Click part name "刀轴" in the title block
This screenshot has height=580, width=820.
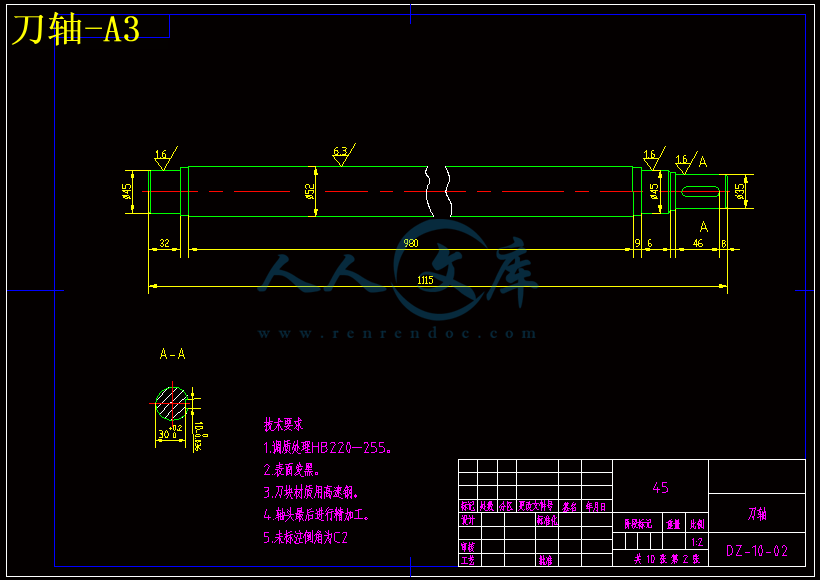[757, 514]
